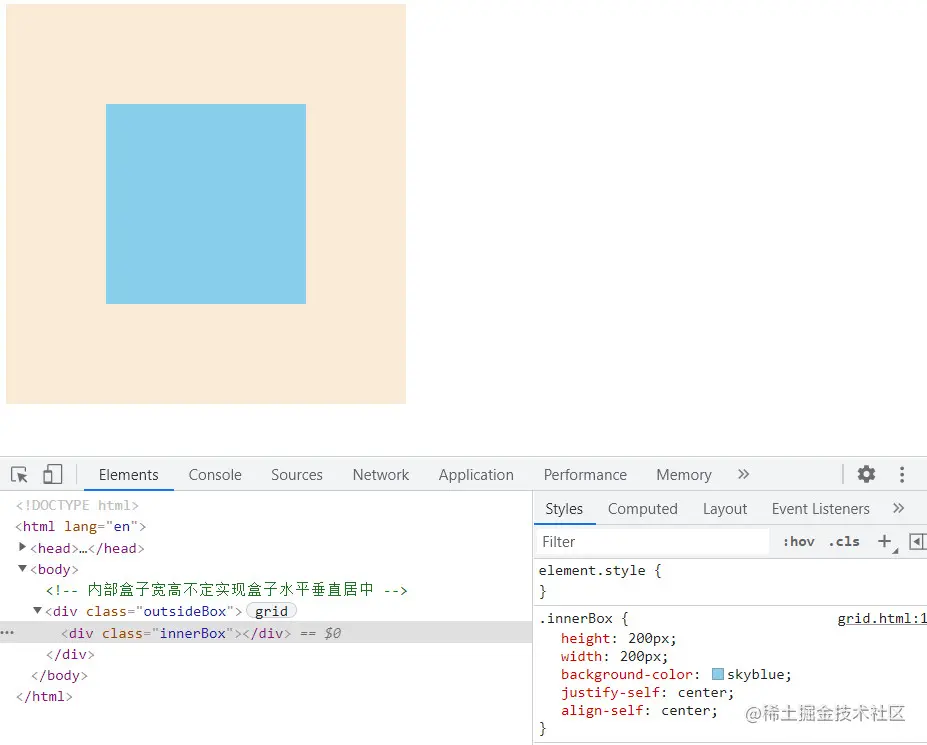Click the align-self: center declaration
927x745 pixels.
[x=639, y=710]
